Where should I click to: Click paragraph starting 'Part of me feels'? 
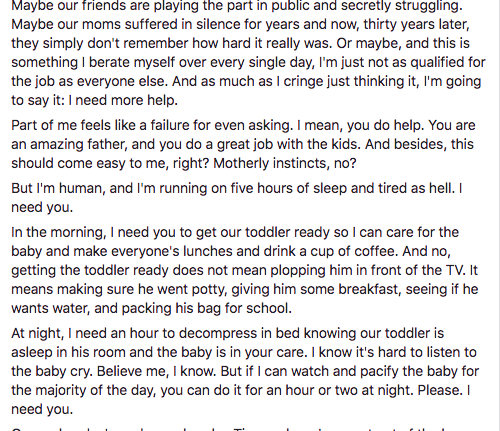pyautogui.click(x=243, y=144)
